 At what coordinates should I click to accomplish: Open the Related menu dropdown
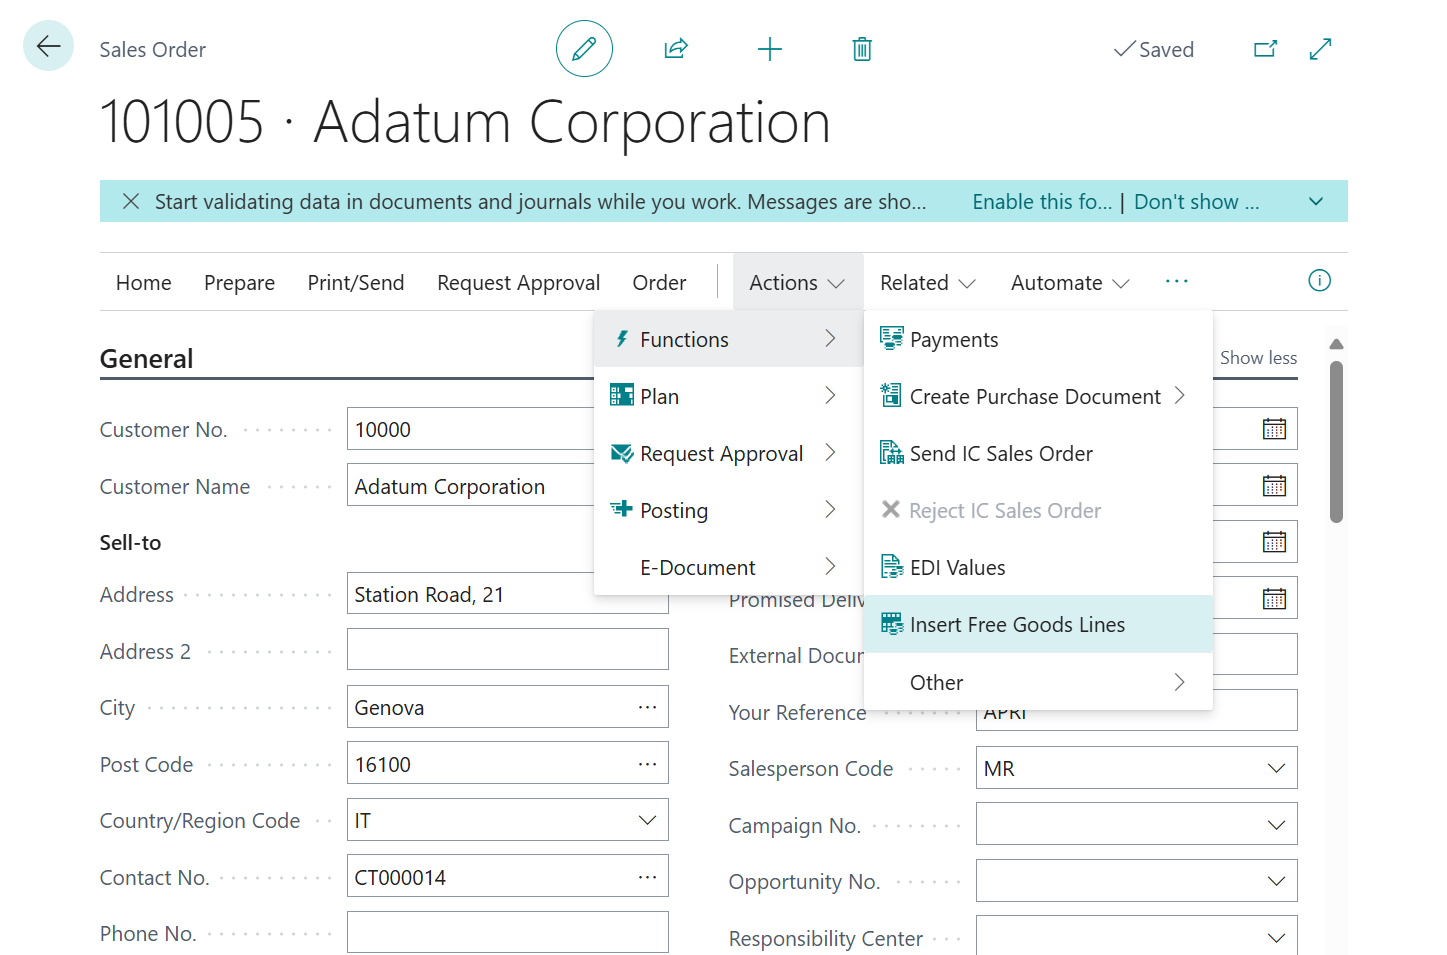click(x=927, y=283)
